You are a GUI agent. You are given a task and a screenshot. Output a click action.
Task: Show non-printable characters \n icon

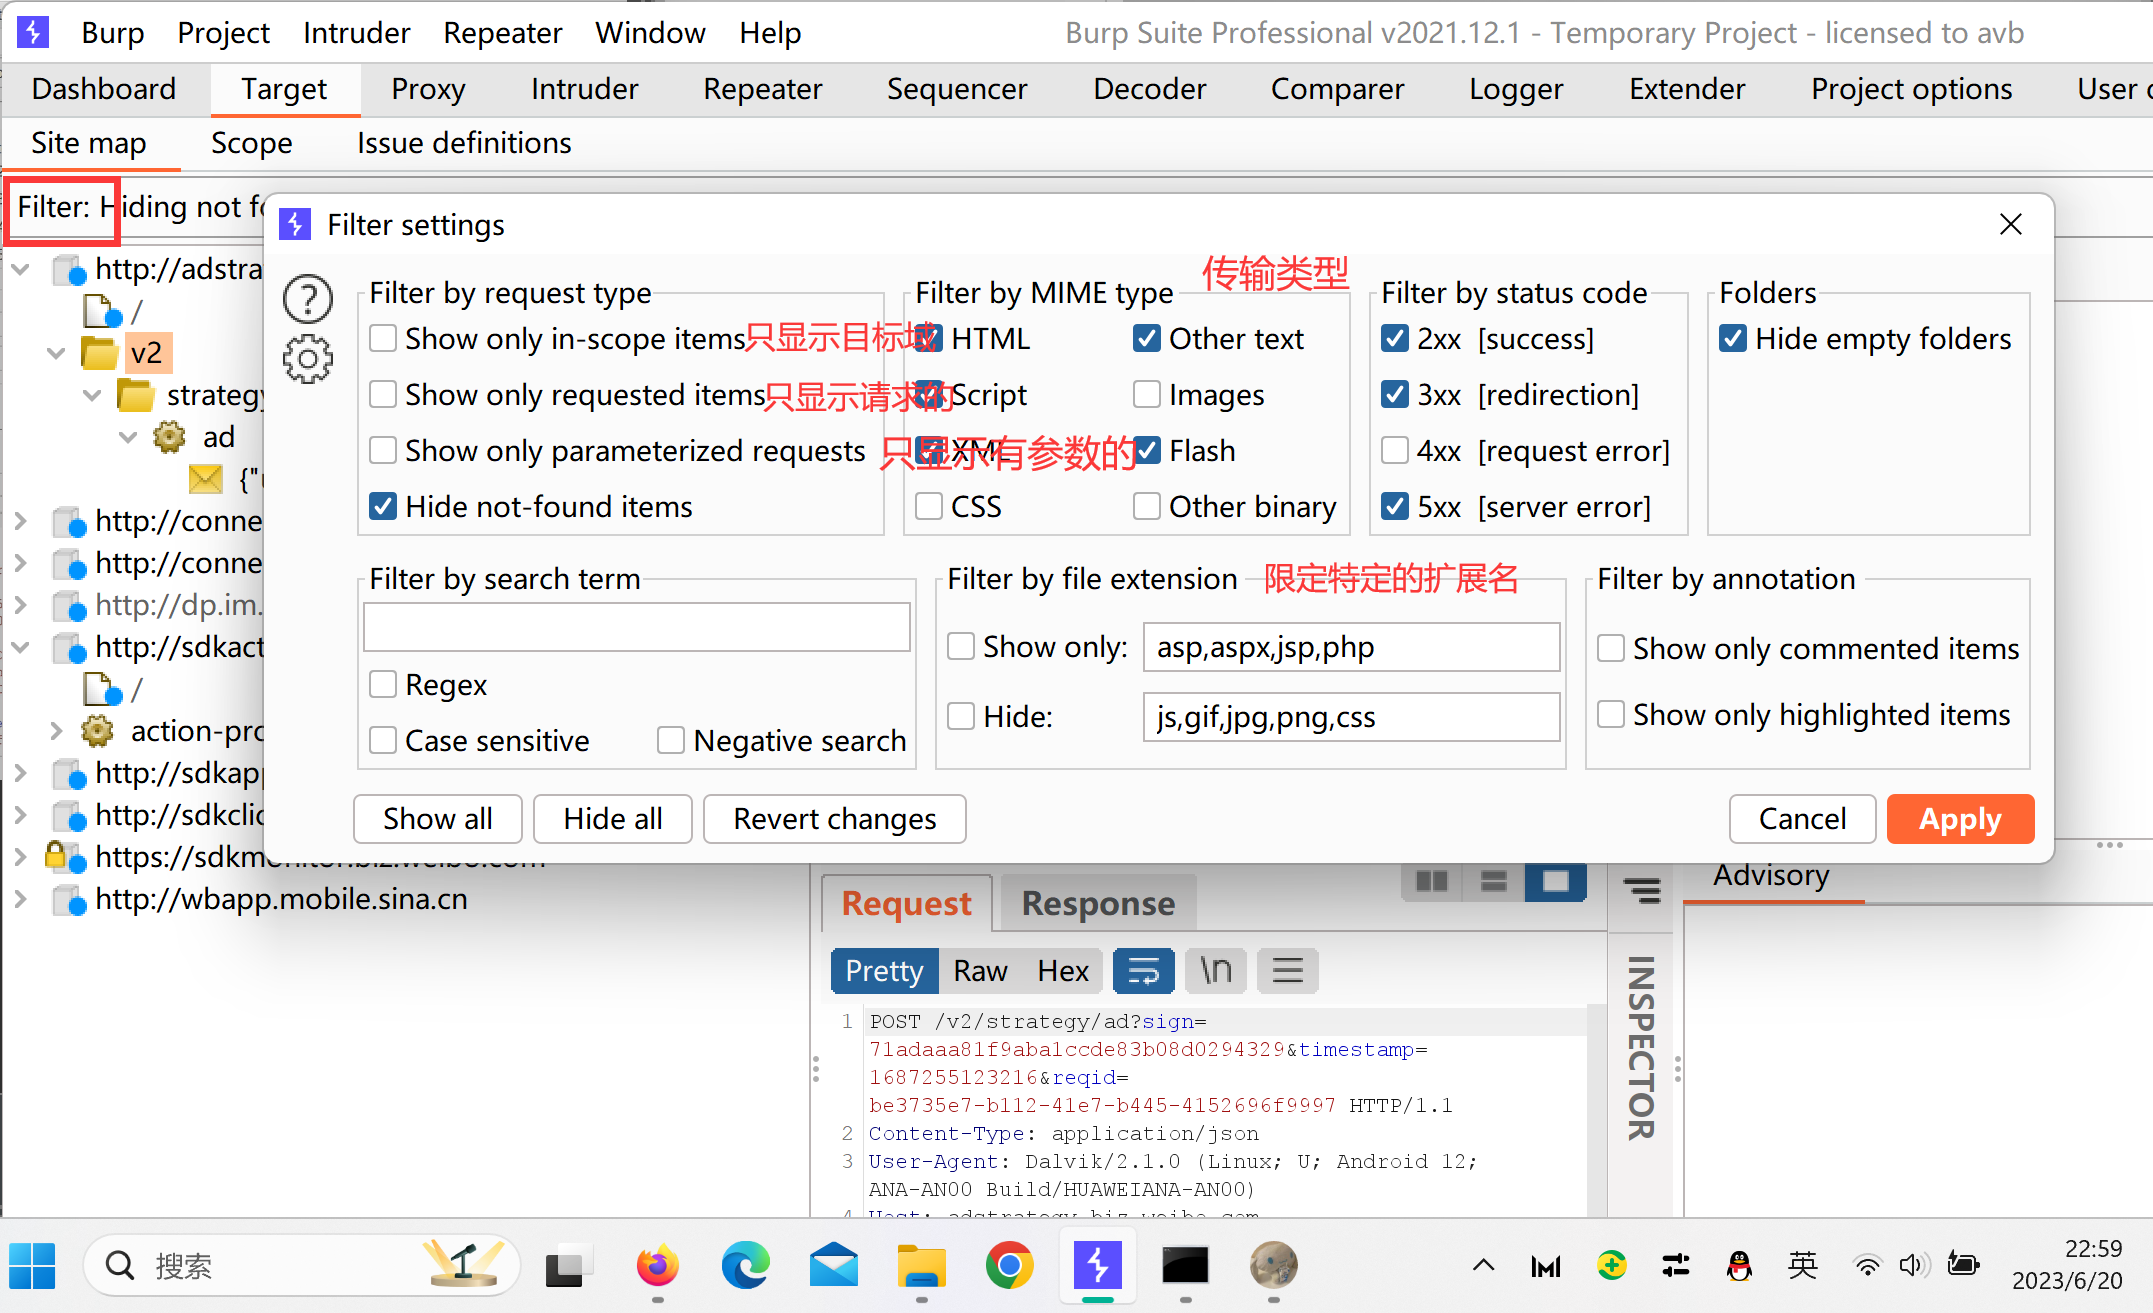tap(1215, 971)
